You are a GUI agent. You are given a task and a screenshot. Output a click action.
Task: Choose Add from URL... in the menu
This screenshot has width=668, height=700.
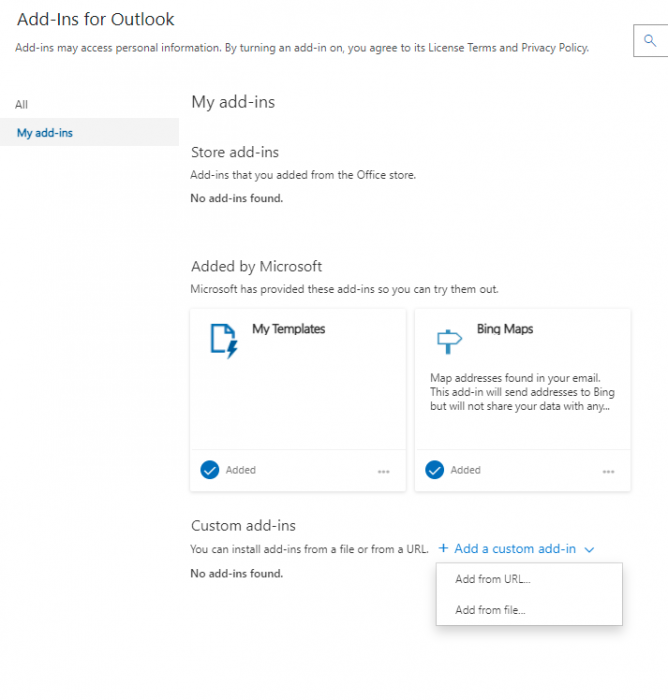(492, 579)
